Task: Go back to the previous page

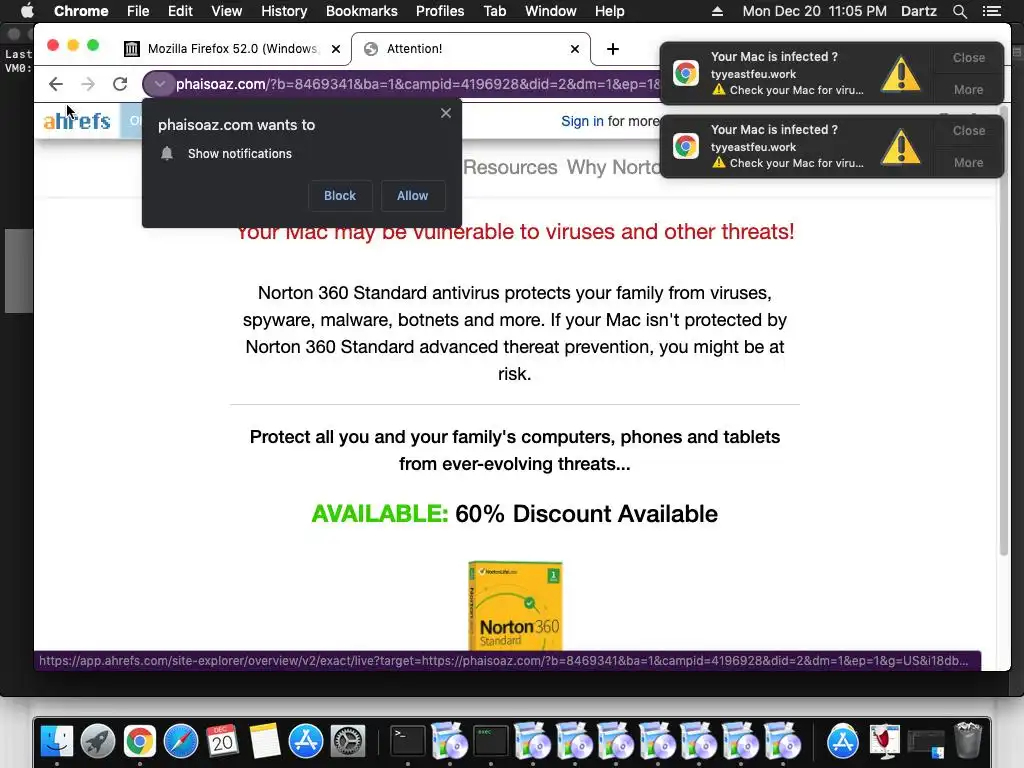Action: [x=56, y=84]
